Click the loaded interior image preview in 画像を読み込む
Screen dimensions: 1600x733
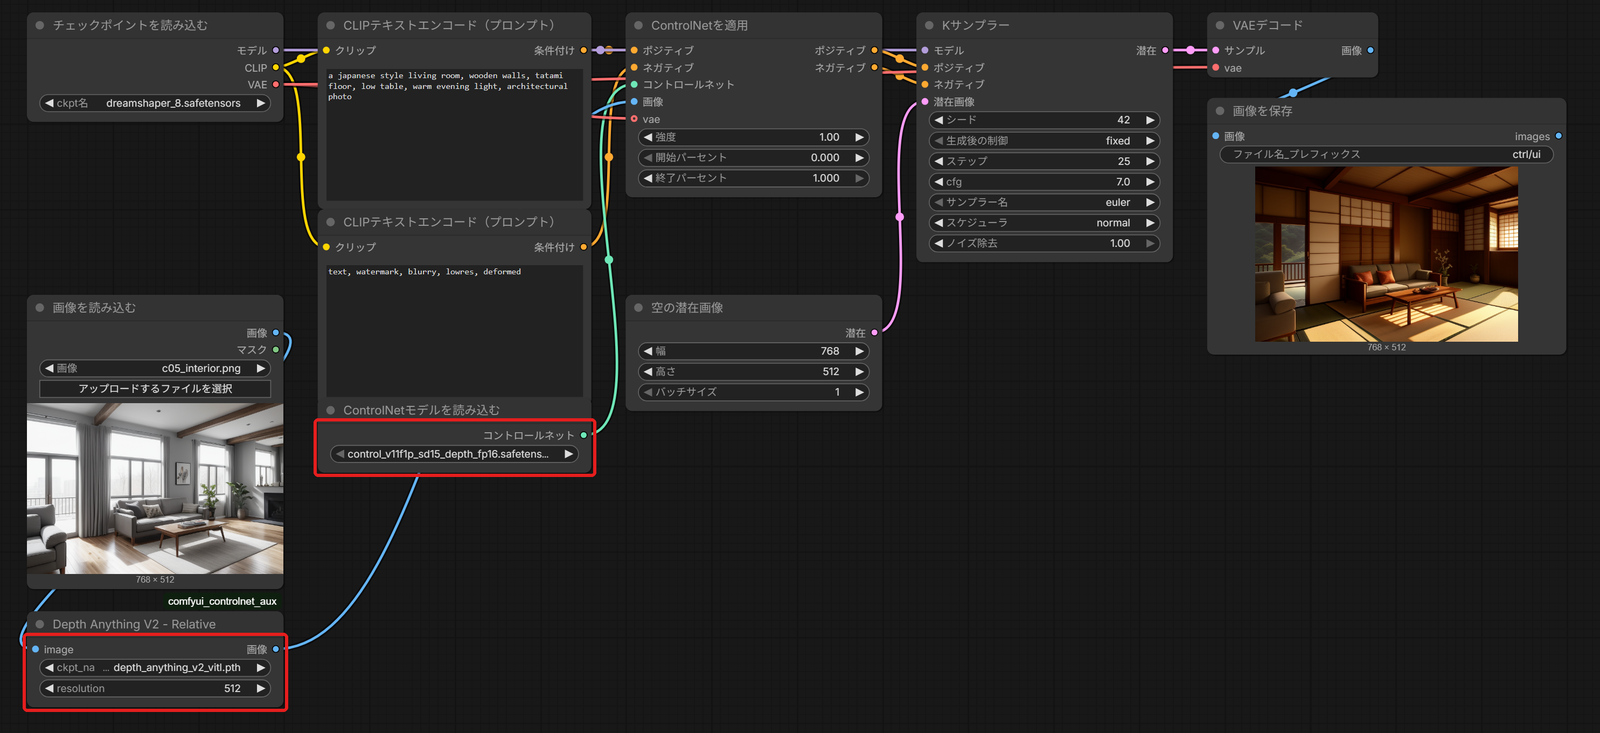point(155,489)
